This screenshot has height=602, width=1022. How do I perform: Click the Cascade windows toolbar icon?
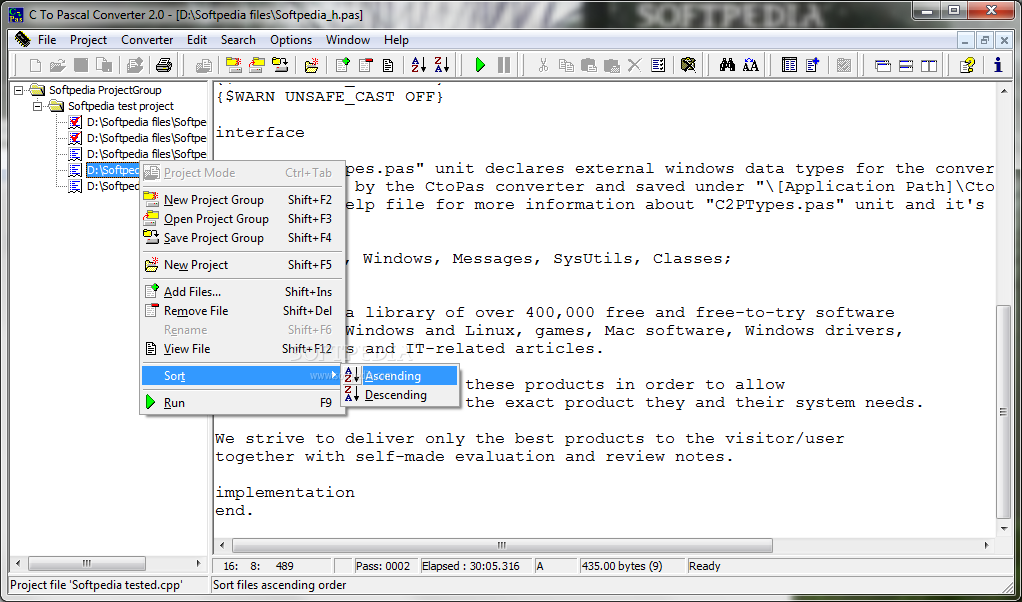tap(883, 65)
